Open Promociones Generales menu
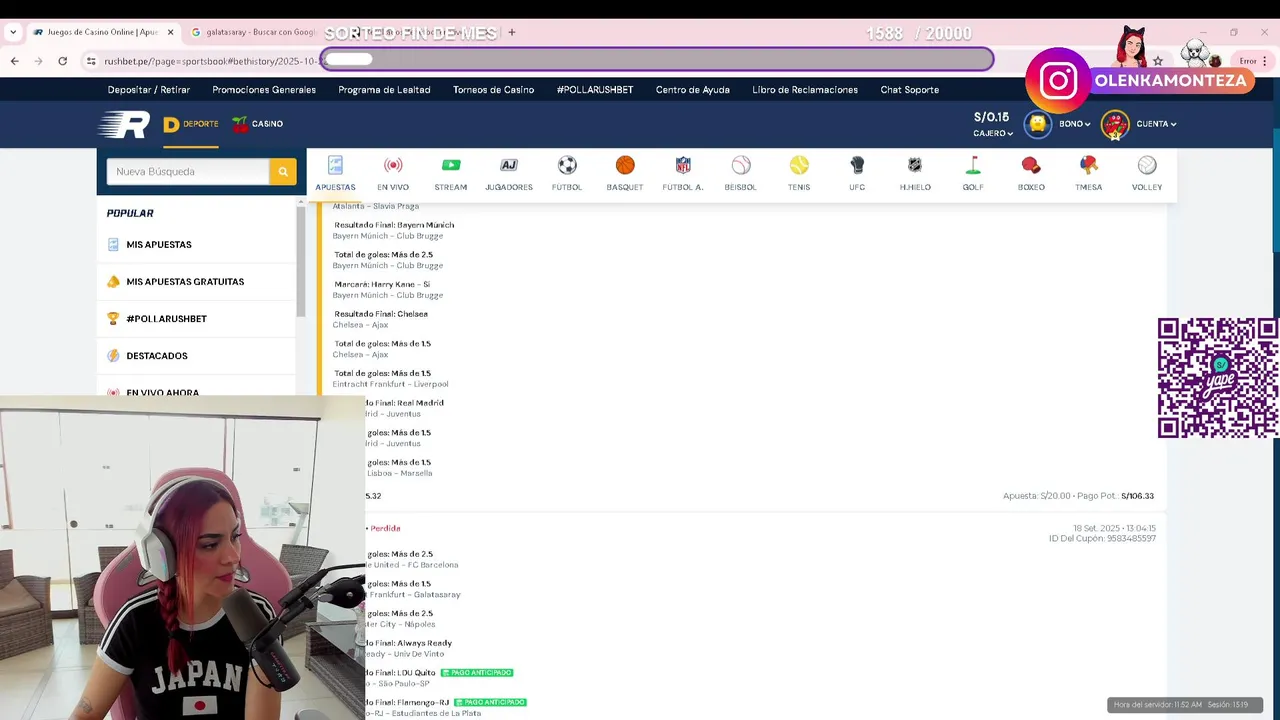The image size is (1280, 720). pos(264,90)
